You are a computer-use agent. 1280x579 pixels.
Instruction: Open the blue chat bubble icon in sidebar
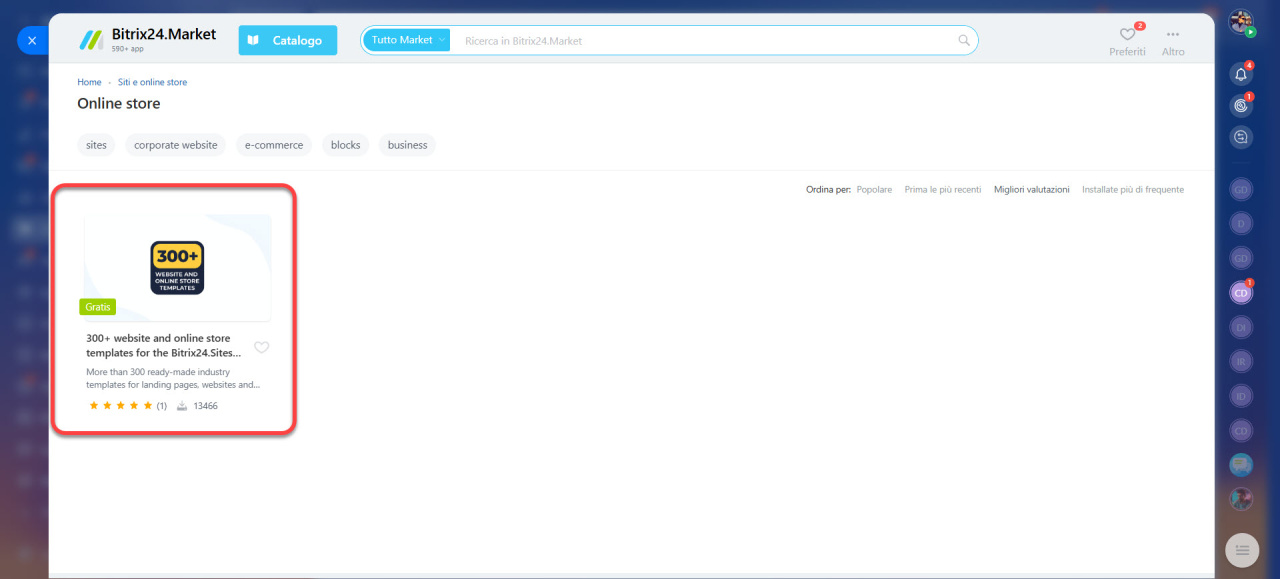(x=1241, y=464)
